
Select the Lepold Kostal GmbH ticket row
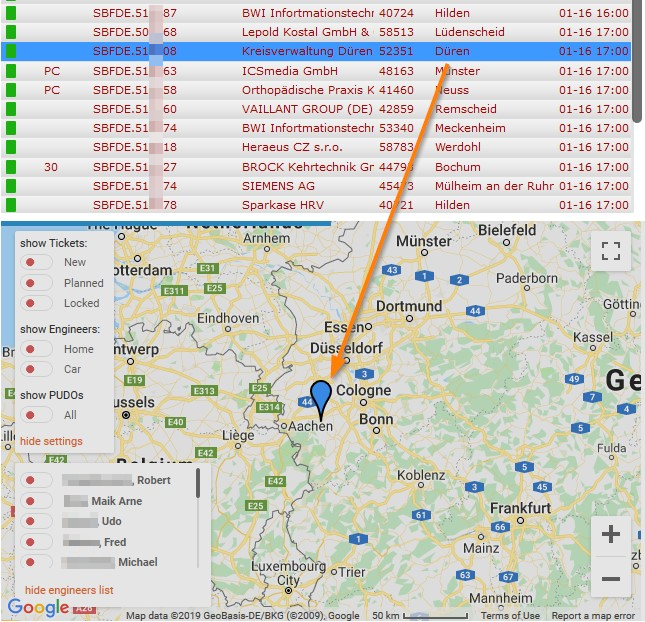coord(316,32)
